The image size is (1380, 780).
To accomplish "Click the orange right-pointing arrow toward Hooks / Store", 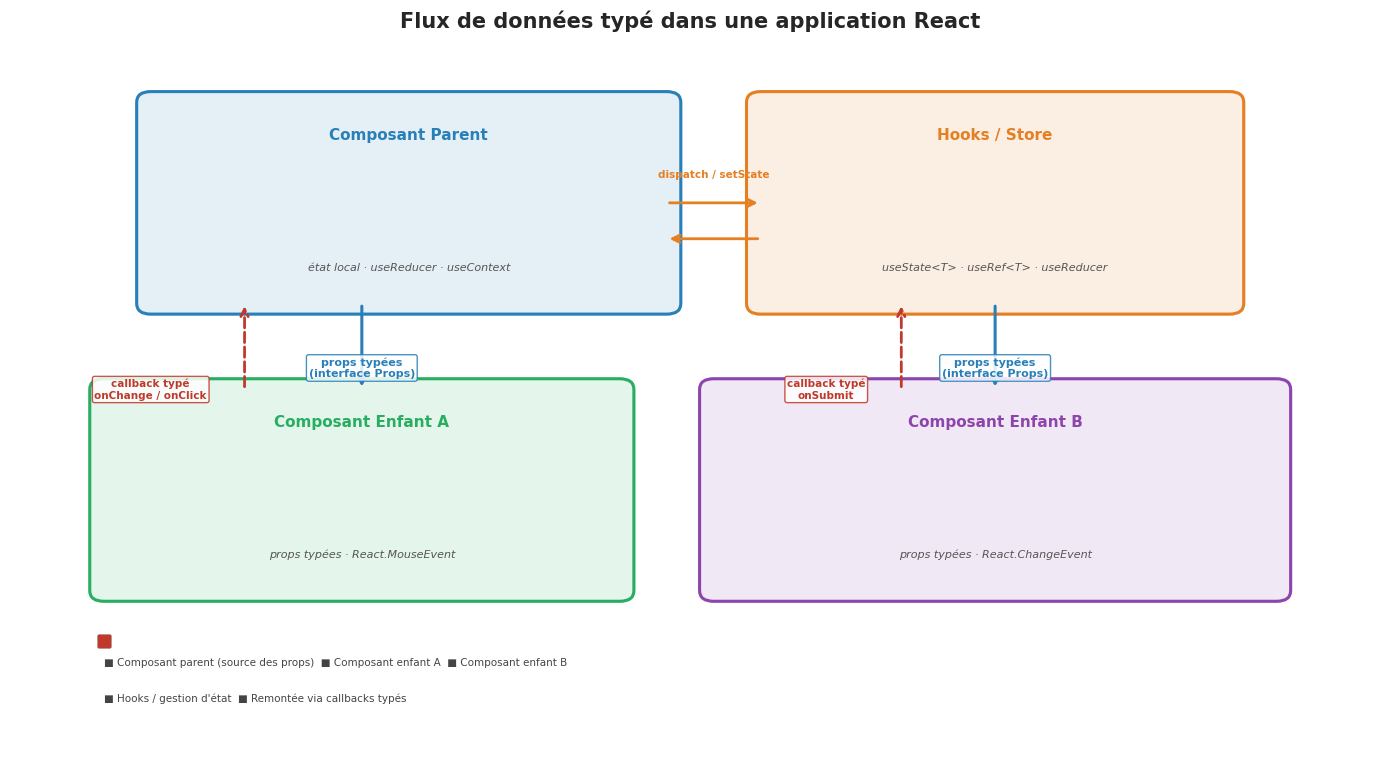I will (713, 203).
